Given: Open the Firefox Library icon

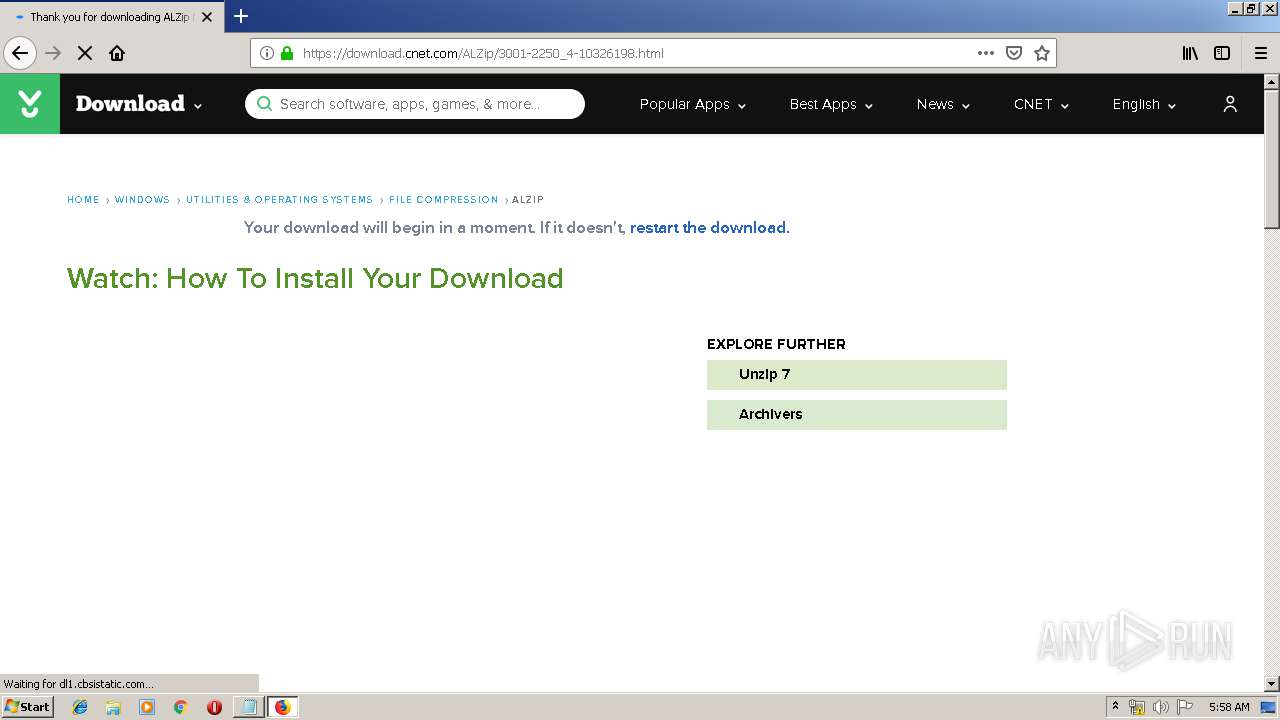Looking at the screenshot, I should [1190, 53].
